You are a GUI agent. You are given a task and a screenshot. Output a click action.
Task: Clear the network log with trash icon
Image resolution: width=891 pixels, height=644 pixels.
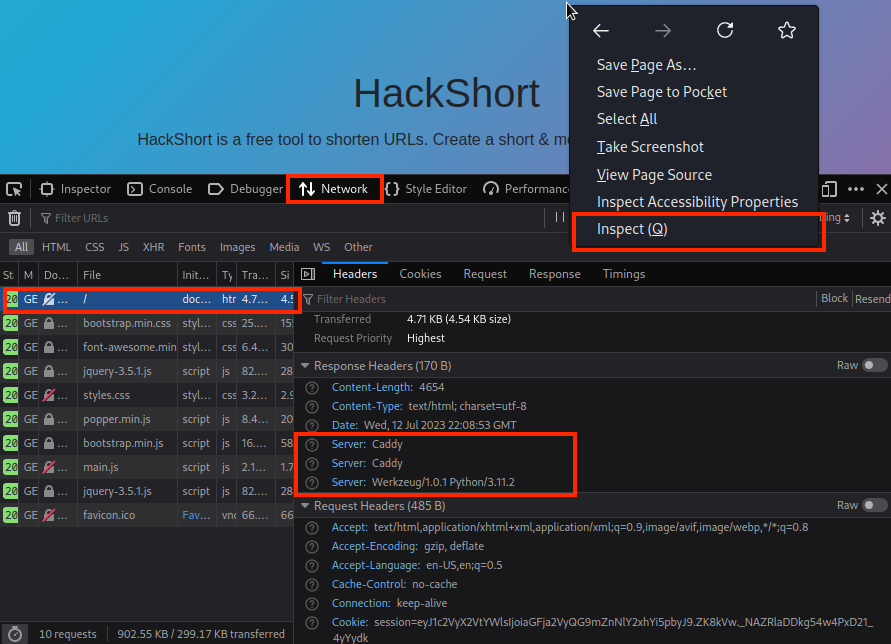14,218
